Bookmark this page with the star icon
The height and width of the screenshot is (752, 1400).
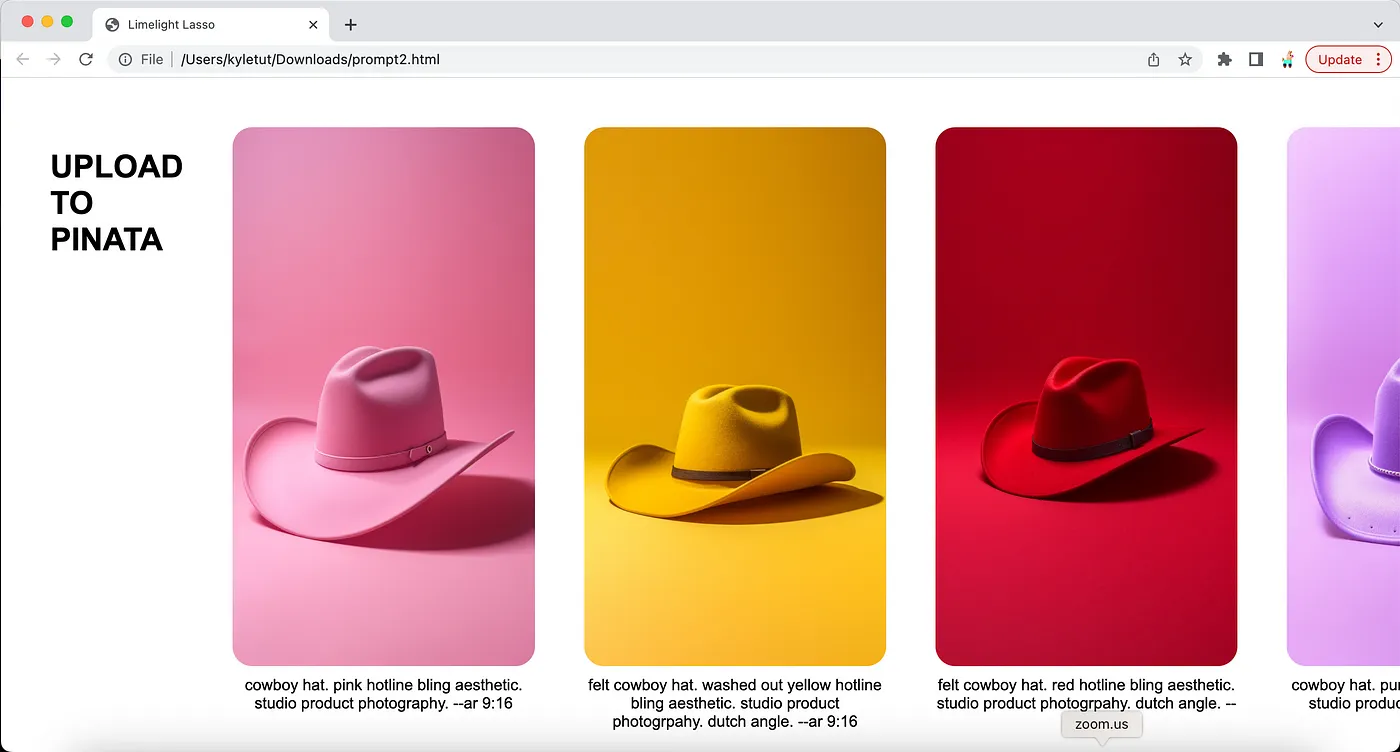(x=1185, y=60)
